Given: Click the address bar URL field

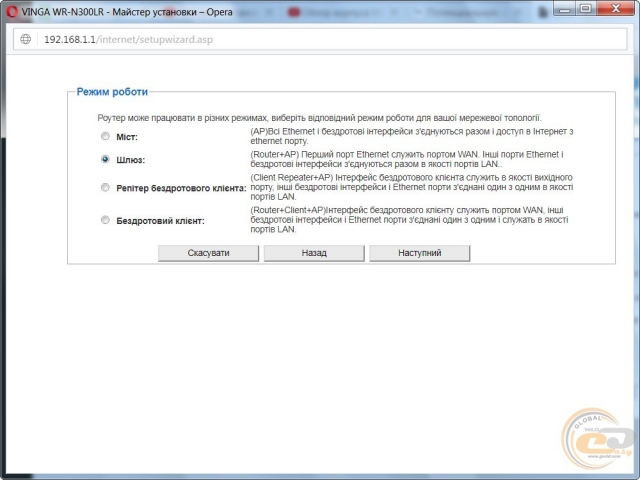Looking at the screenshot, I should 320,40.
